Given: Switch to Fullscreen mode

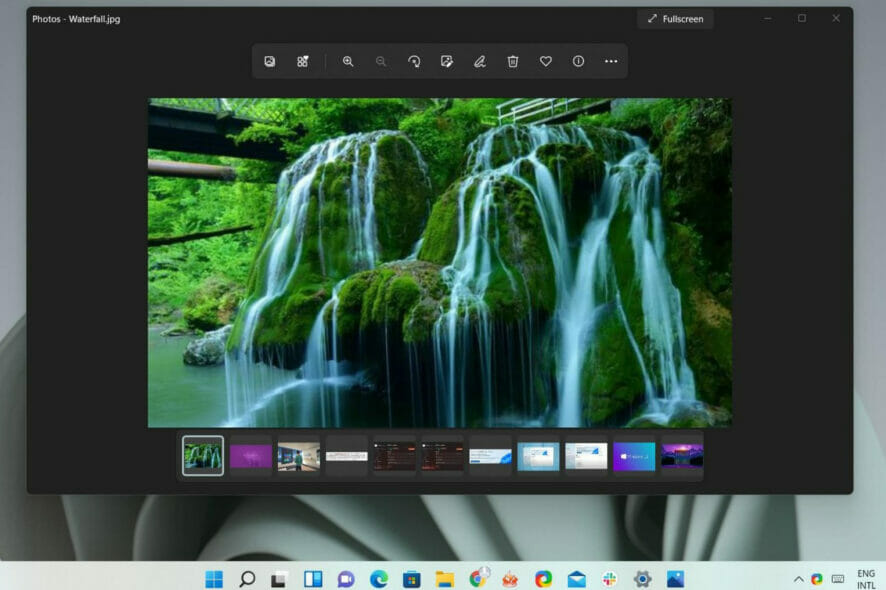Looking at the screenshot, I should (x=675, y=19).
